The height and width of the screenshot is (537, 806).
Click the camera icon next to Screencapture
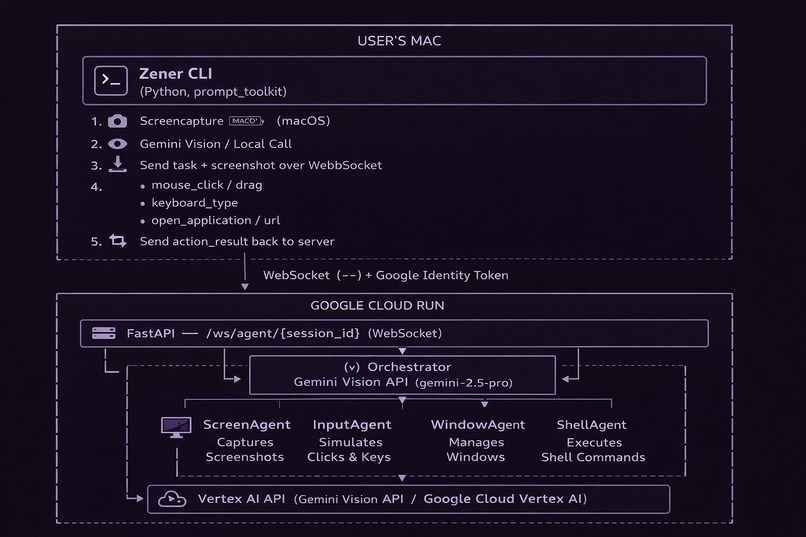coord(117,121)
